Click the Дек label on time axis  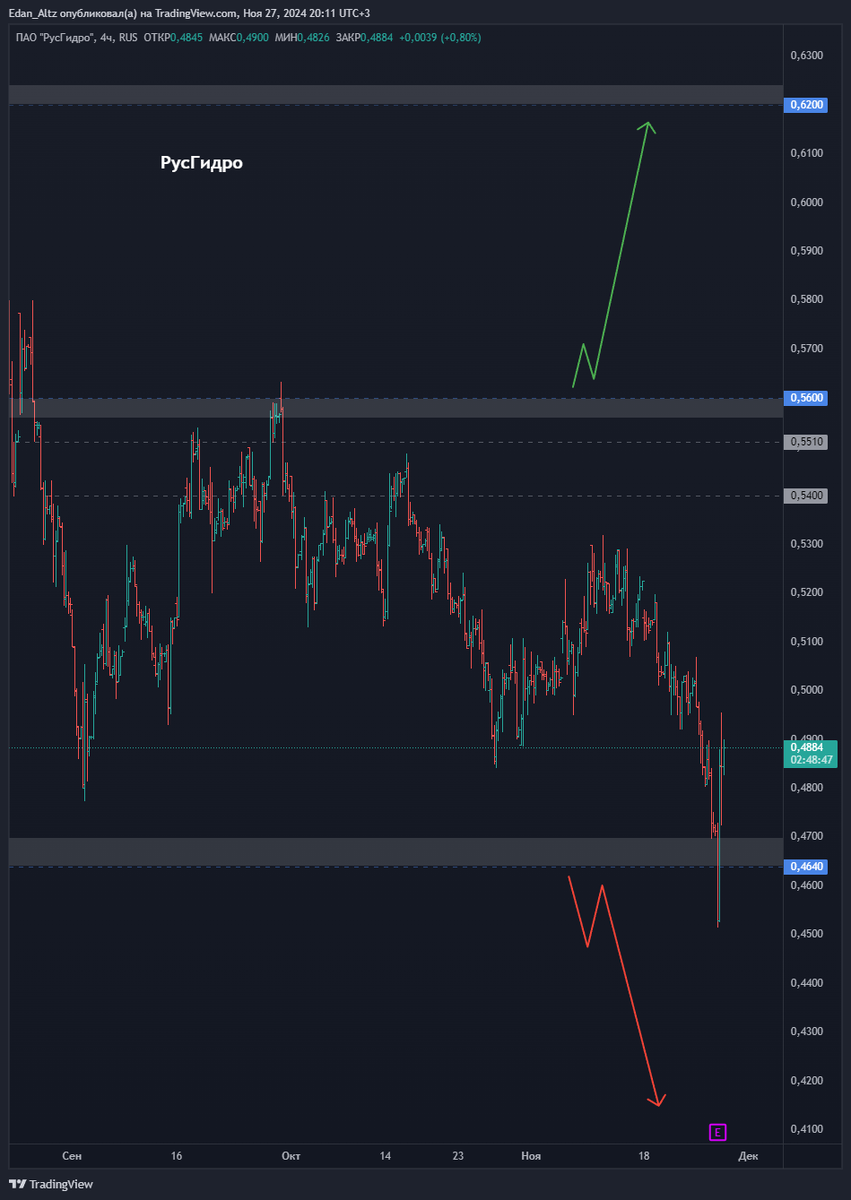pyautogui.click(x=749, y=1156)
